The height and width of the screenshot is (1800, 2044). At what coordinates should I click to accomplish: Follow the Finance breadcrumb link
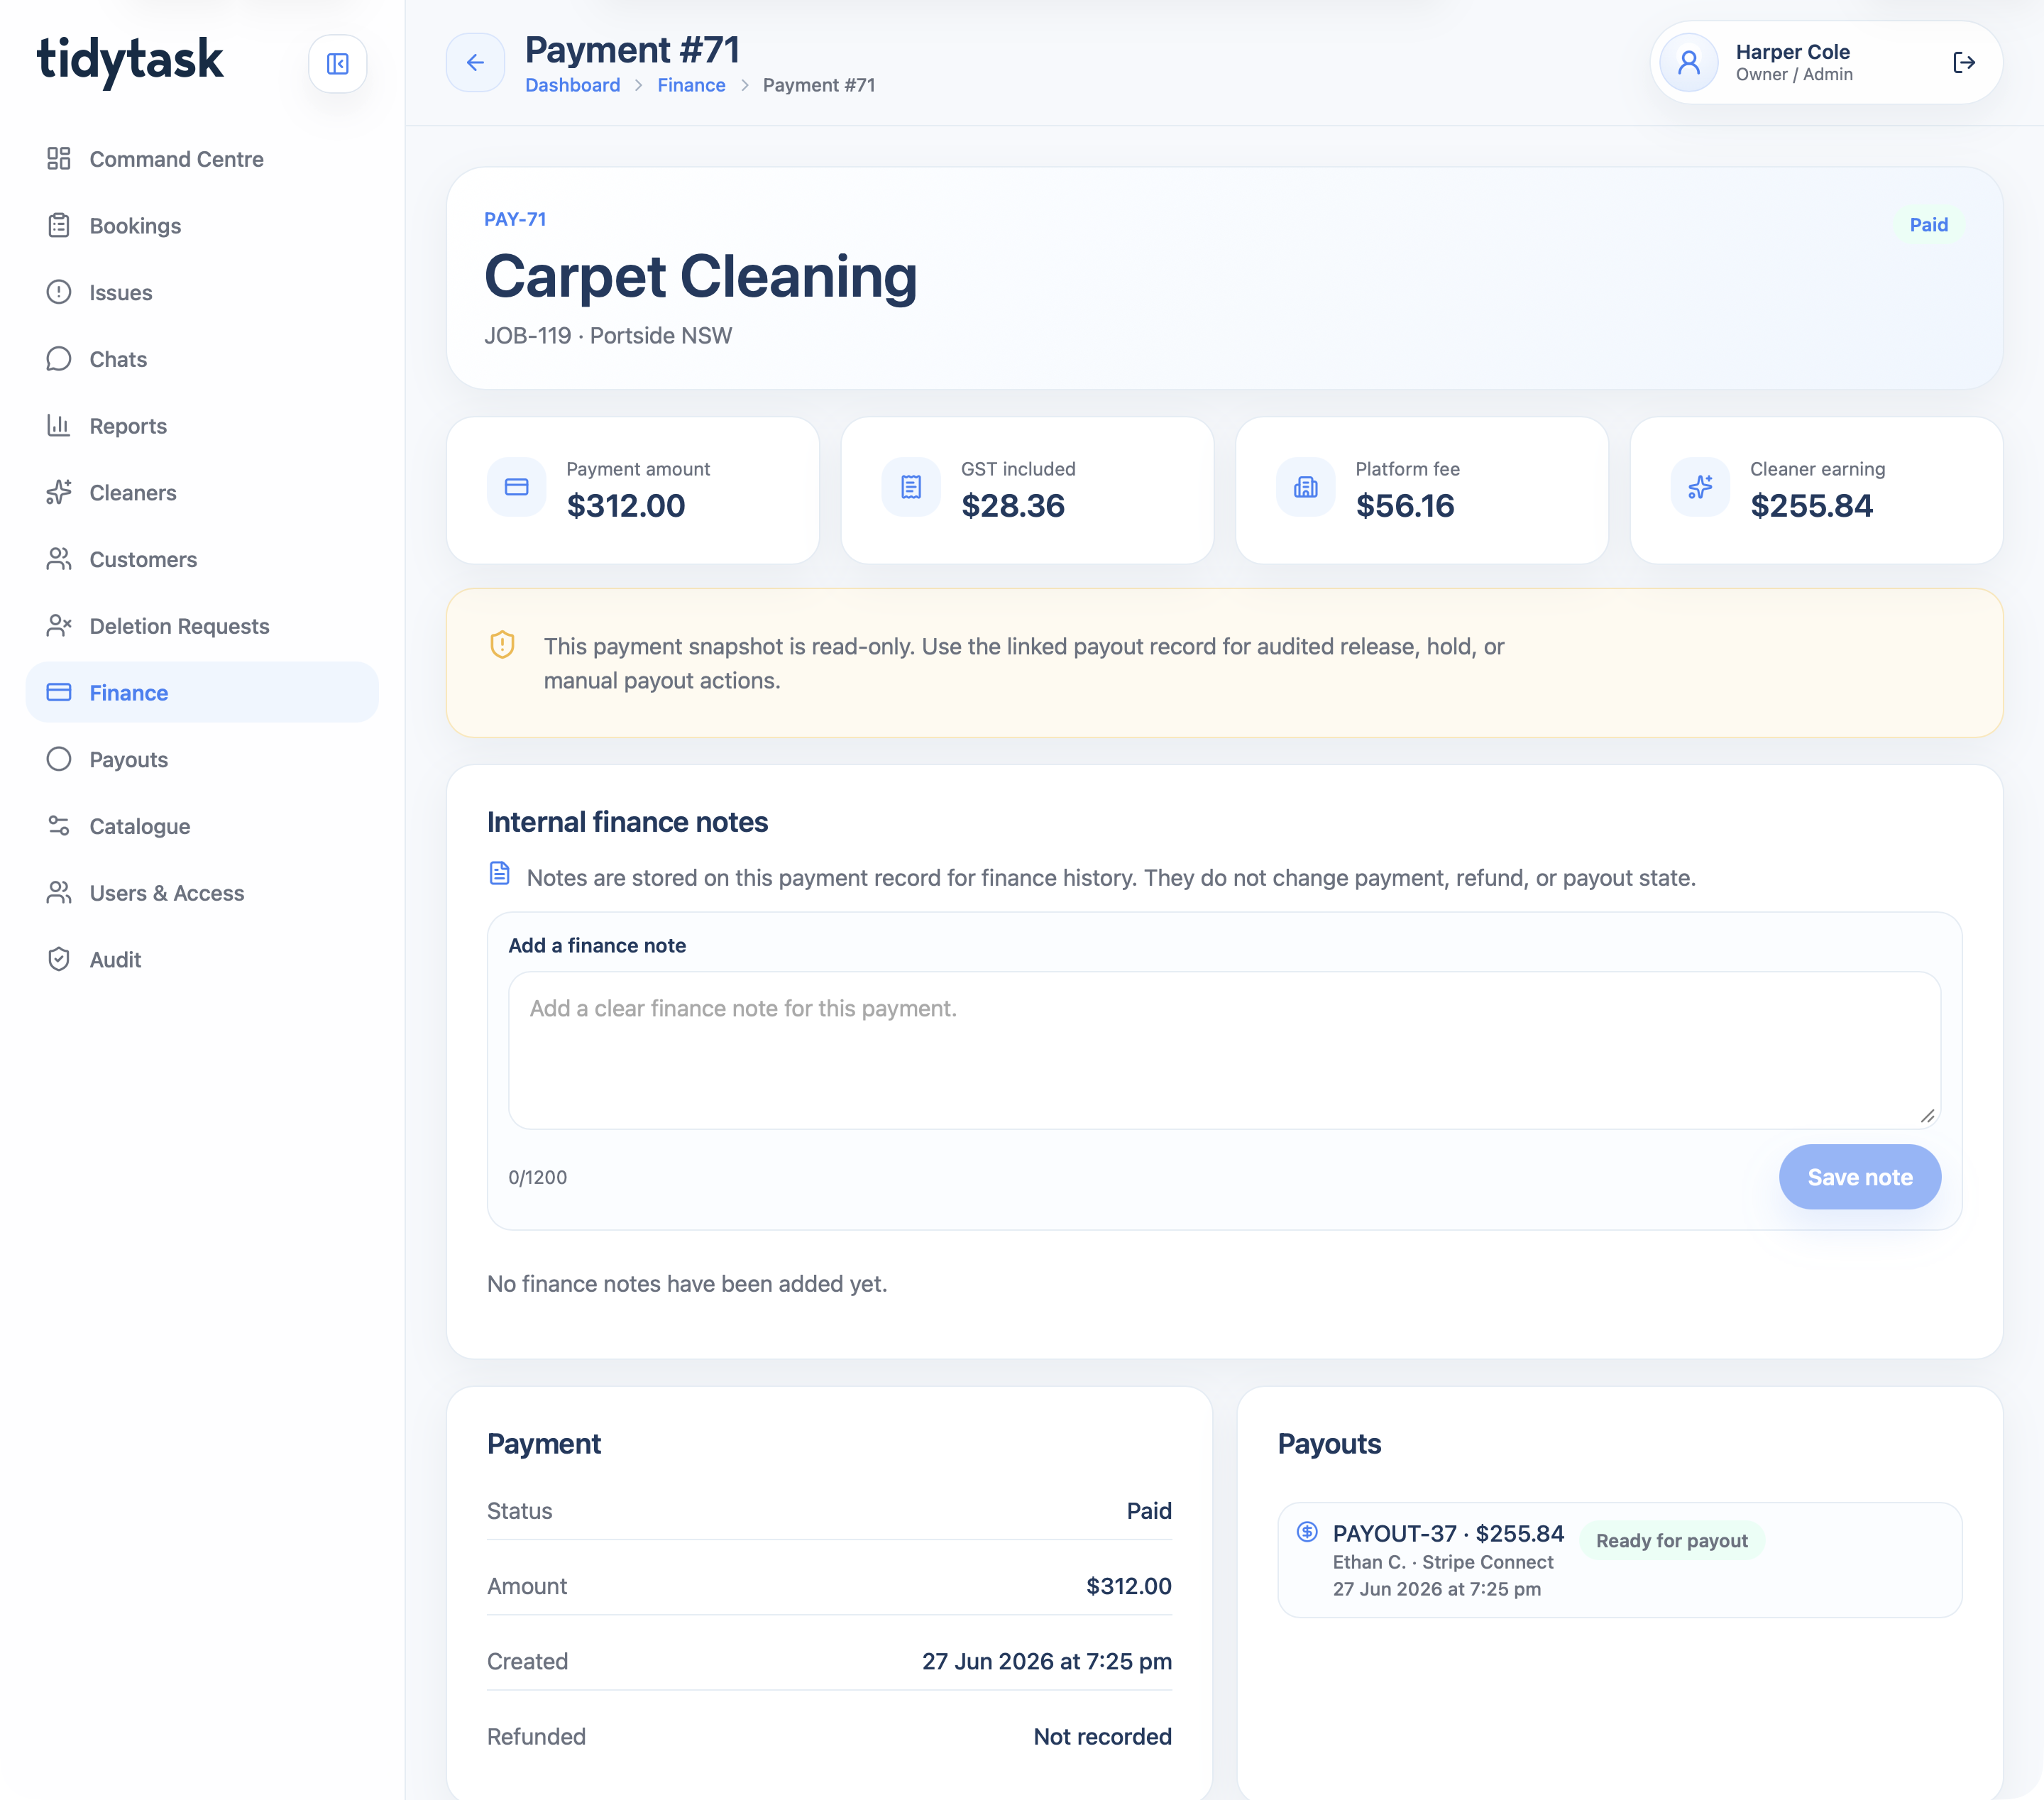pos(691,85)
